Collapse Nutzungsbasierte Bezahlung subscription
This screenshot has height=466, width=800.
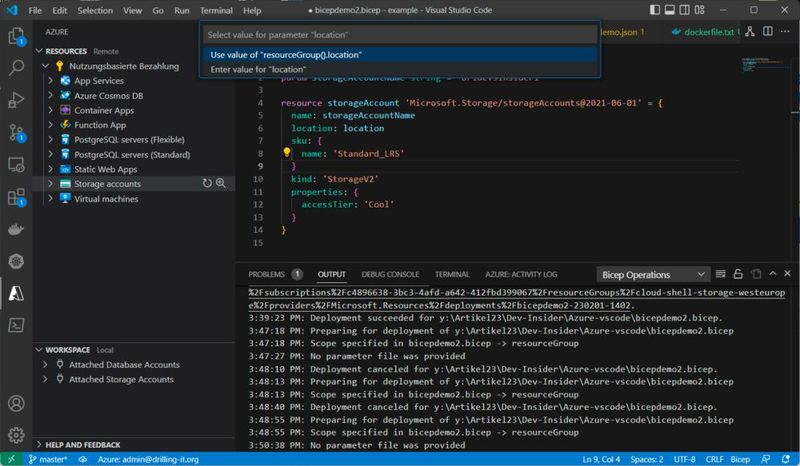pyautogui.click(x=45, y=66)
